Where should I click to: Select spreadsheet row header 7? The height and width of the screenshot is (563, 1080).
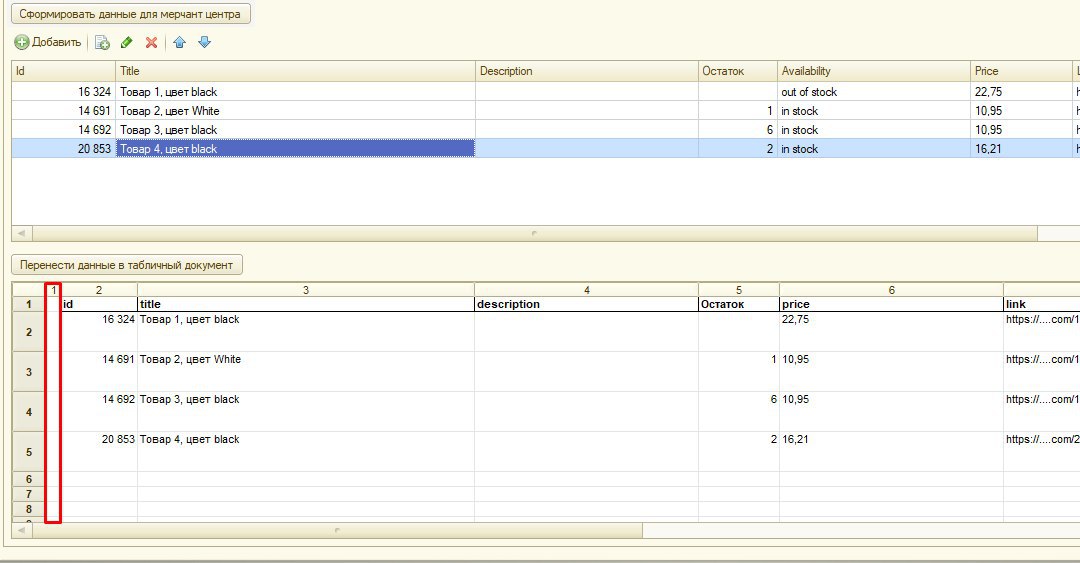29,494
